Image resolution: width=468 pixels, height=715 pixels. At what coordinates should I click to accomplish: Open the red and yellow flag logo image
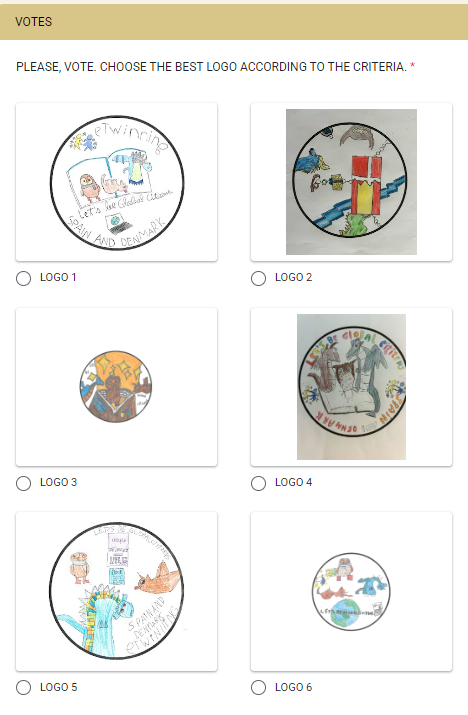(x=351, y=181)
